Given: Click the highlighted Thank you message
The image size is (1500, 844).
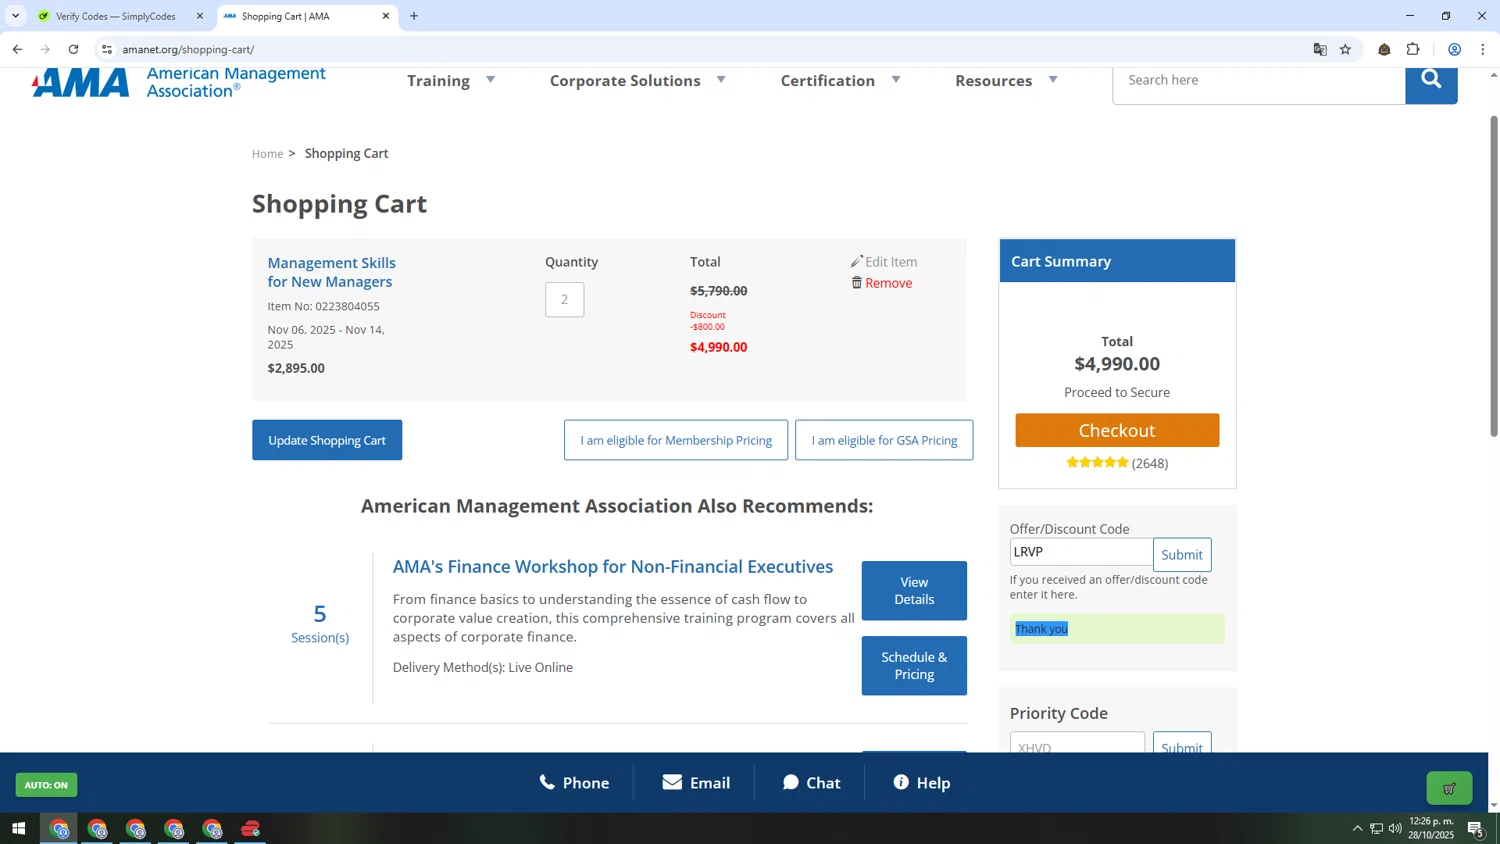Looking at the screenshot, I should [x=1042, y=629].
